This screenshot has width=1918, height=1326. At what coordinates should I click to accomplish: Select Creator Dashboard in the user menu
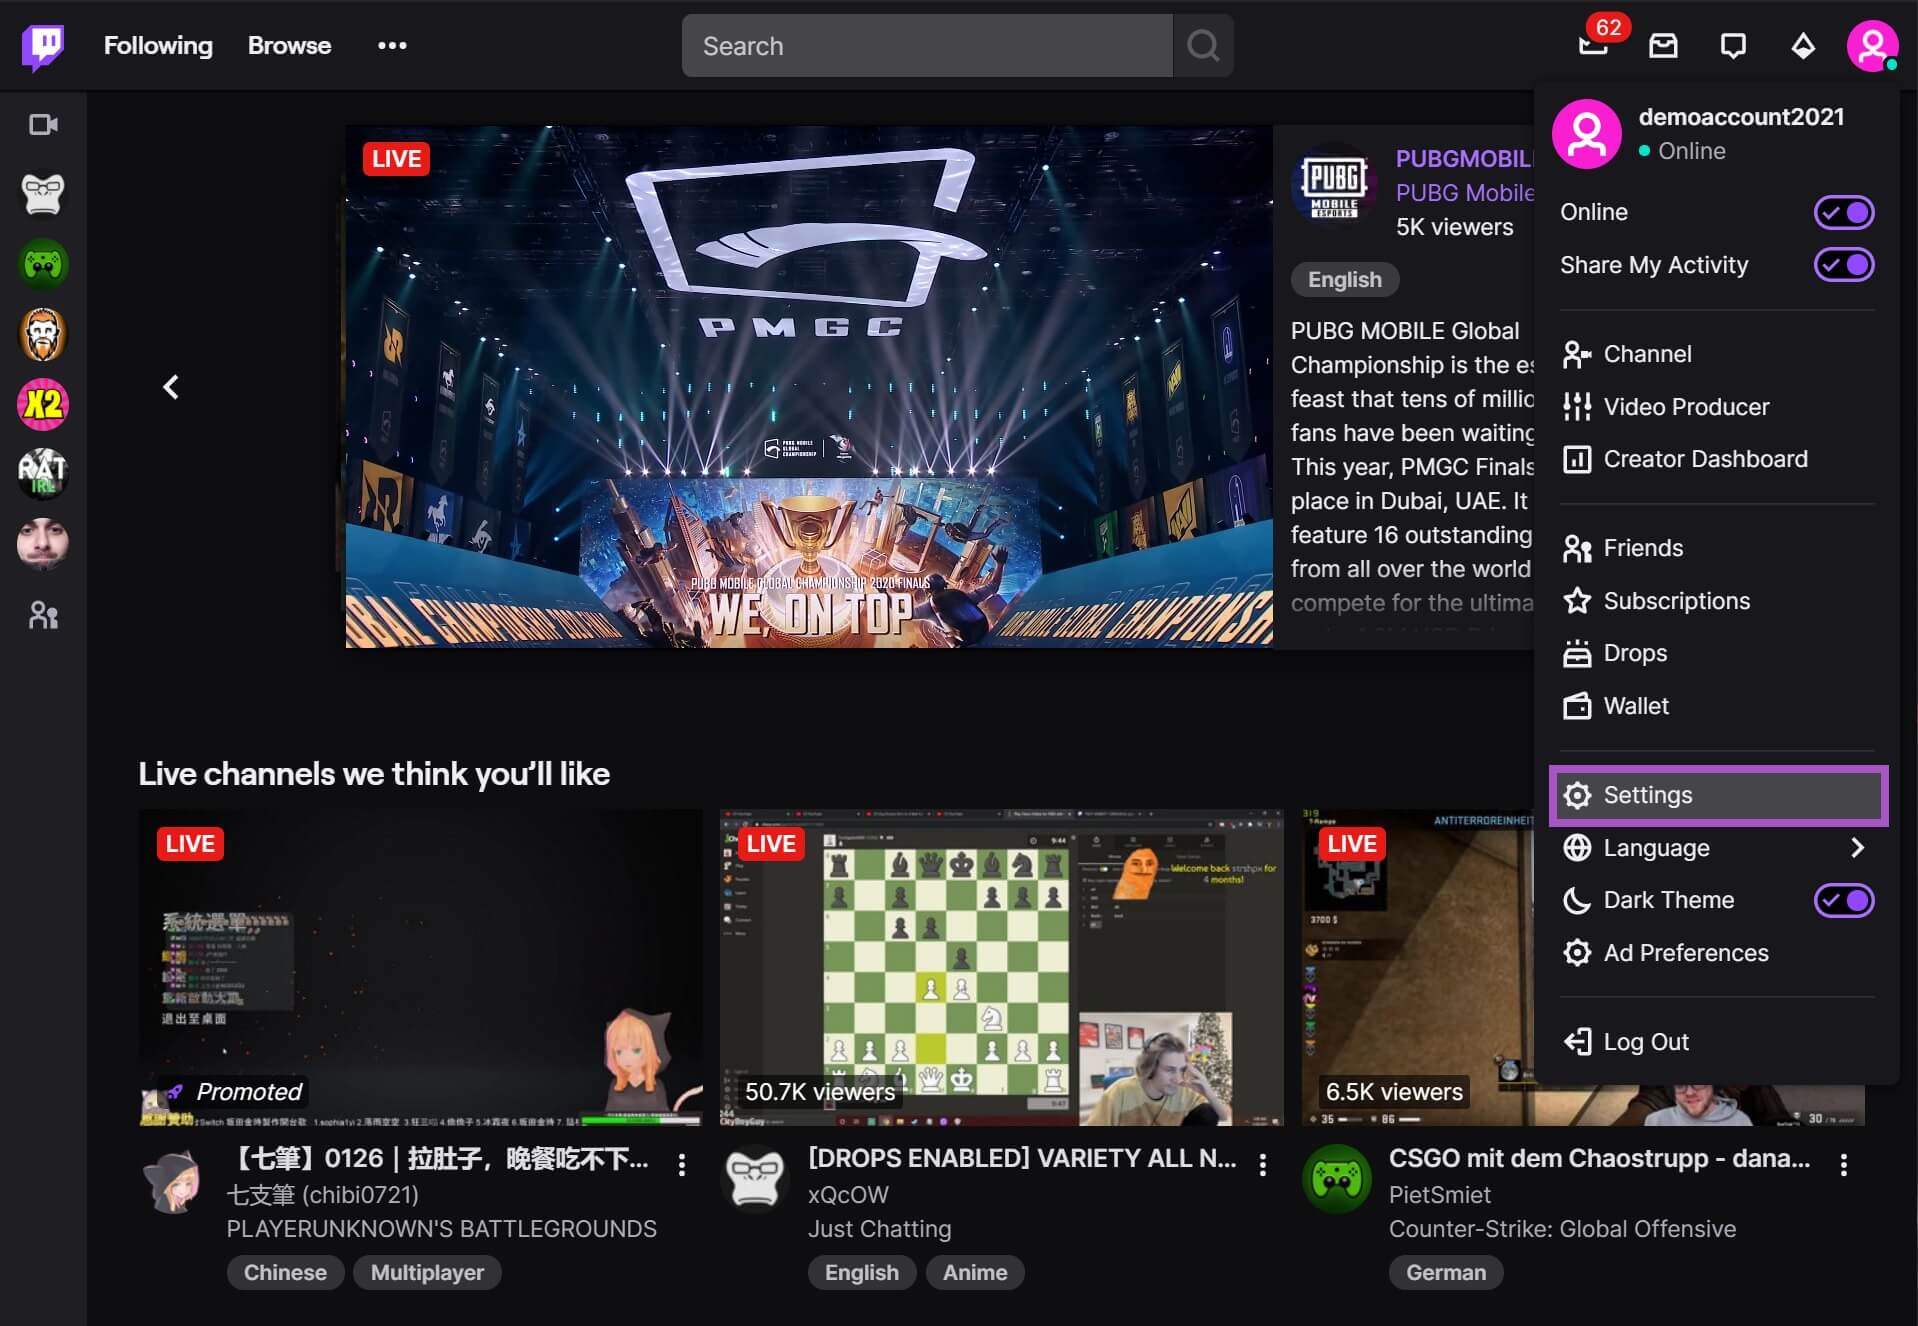[1705, 459]
